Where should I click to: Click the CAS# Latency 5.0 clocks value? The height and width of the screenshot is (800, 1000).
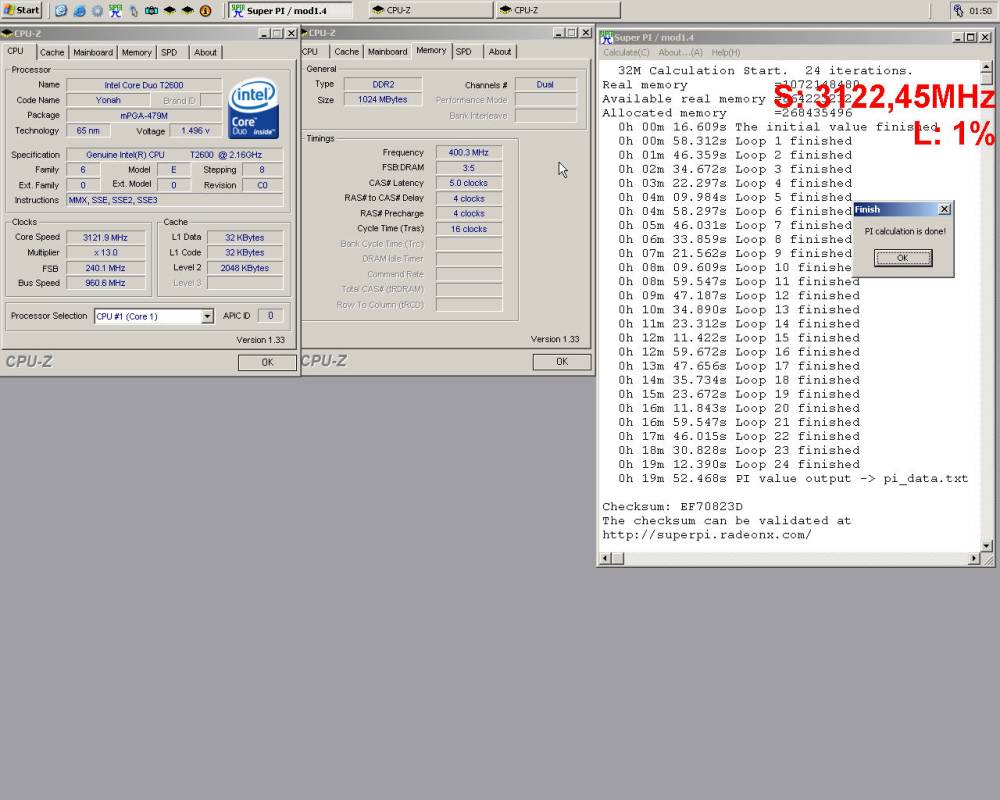coord(469,183)
